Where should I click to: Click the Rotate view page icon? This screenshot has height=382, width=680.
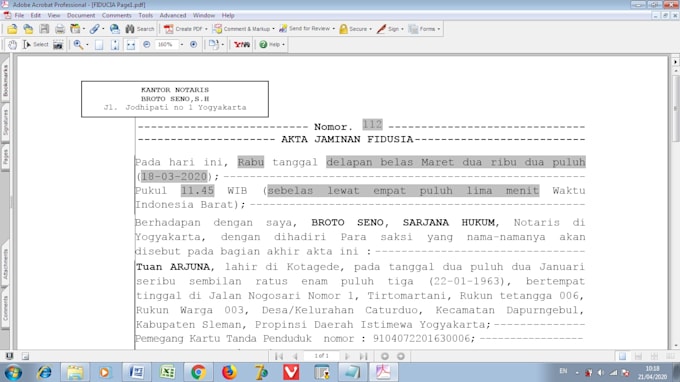(213, 45)
